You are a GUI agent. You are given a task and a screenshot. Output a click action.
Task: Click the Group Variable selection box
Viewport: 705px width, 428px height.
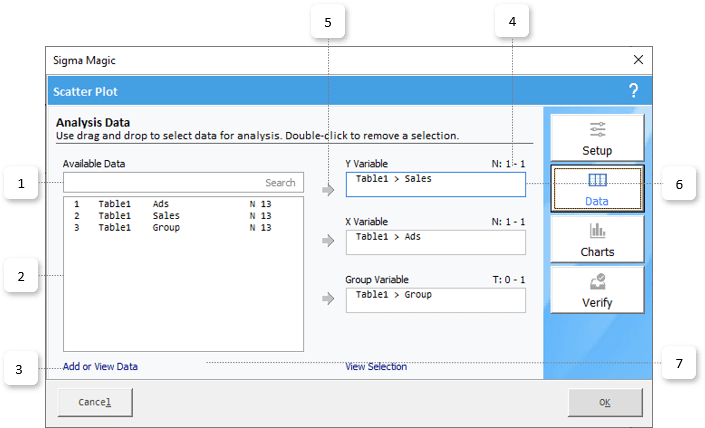436,300
